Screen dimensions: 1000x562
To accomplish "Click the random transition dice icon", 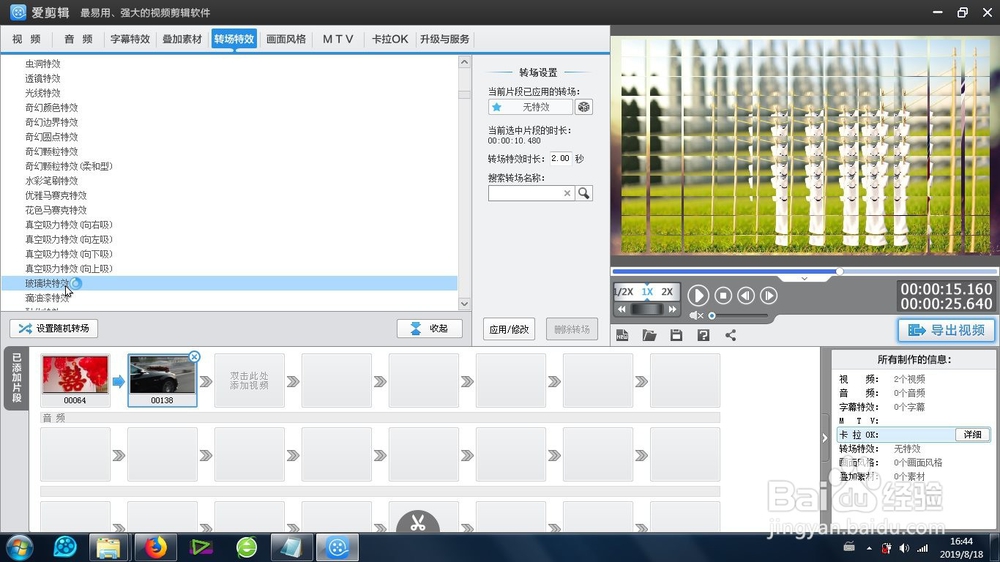I will point(584,107).
